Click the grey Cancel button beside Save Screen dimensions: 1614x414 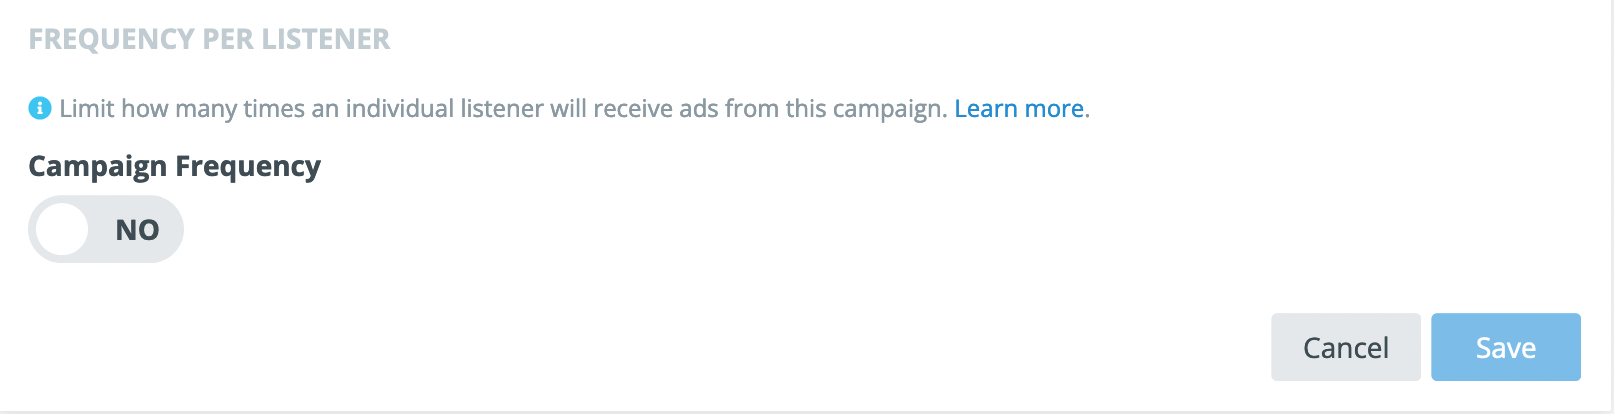(1345, 347)
